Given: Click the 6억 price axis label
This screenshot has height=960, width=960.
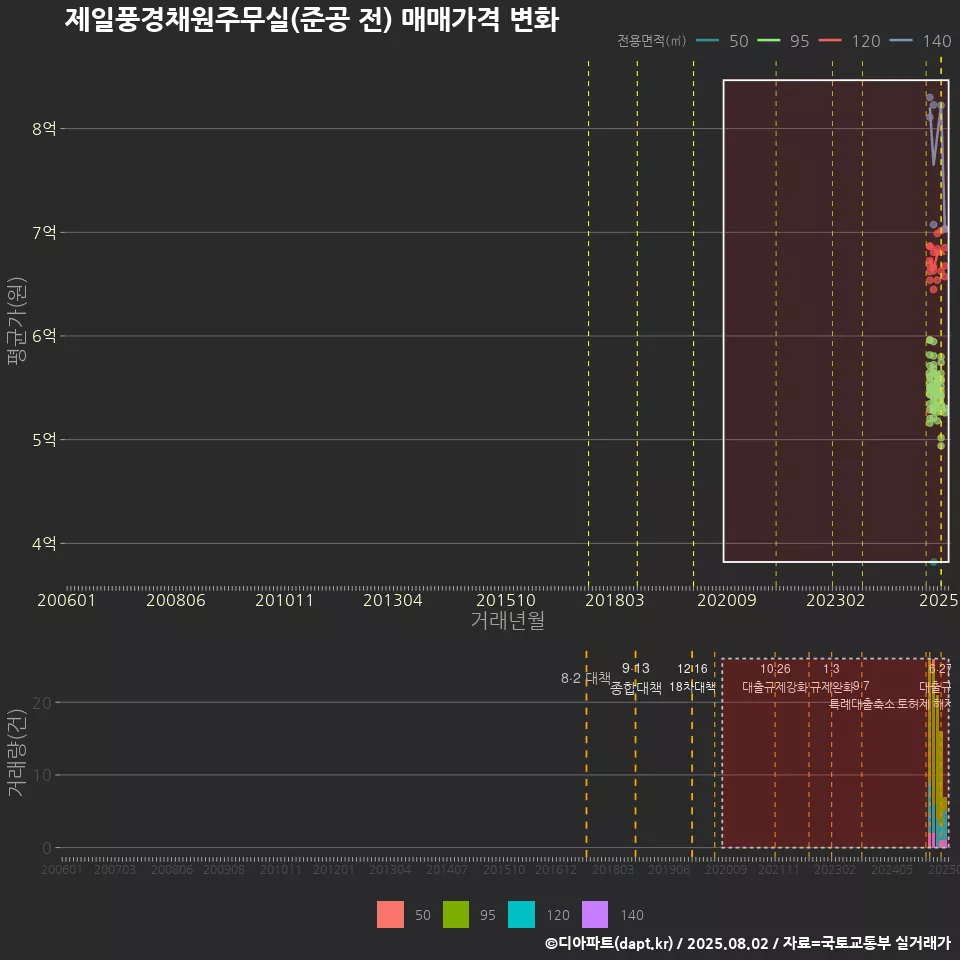Looking at the screenshot, I should click(x=44, y=336).
